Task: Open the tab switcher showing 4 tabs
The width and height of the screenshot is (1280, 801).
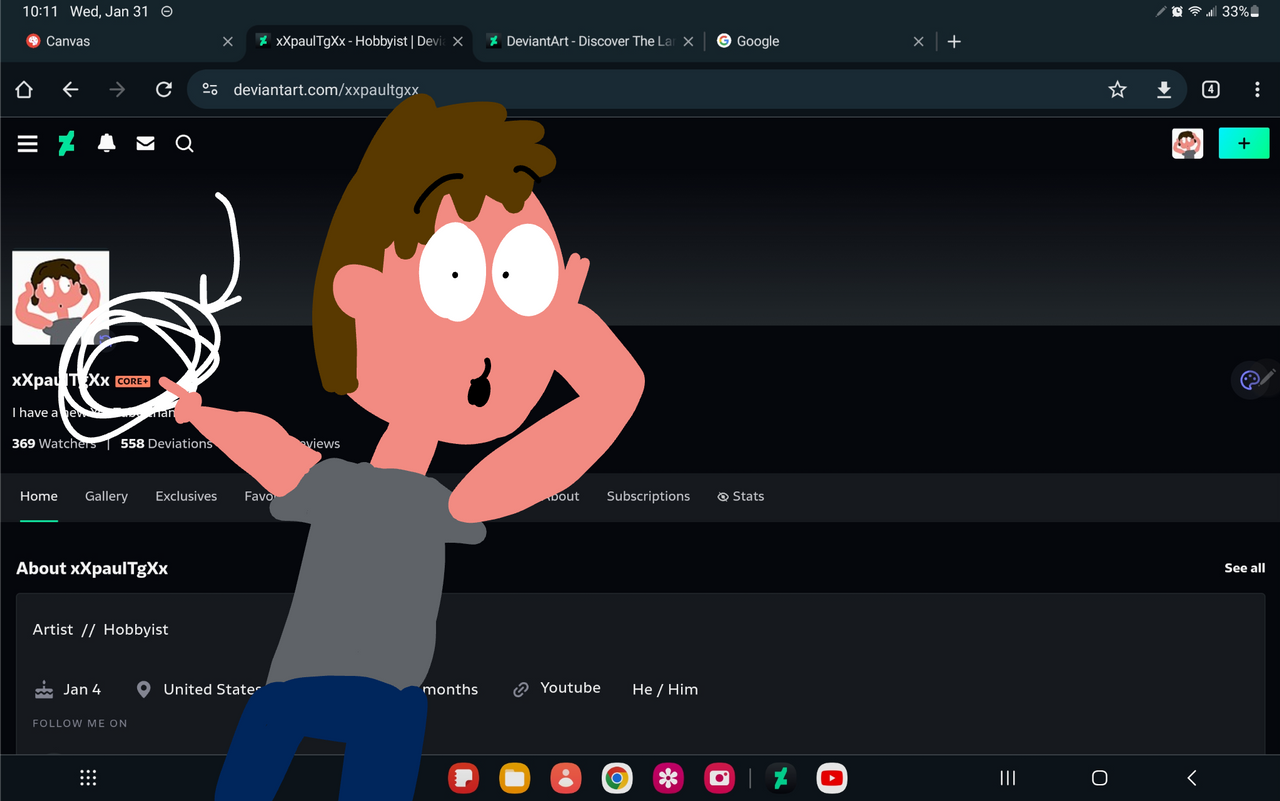Action: pyautogui.click(x=1210, y=90)
